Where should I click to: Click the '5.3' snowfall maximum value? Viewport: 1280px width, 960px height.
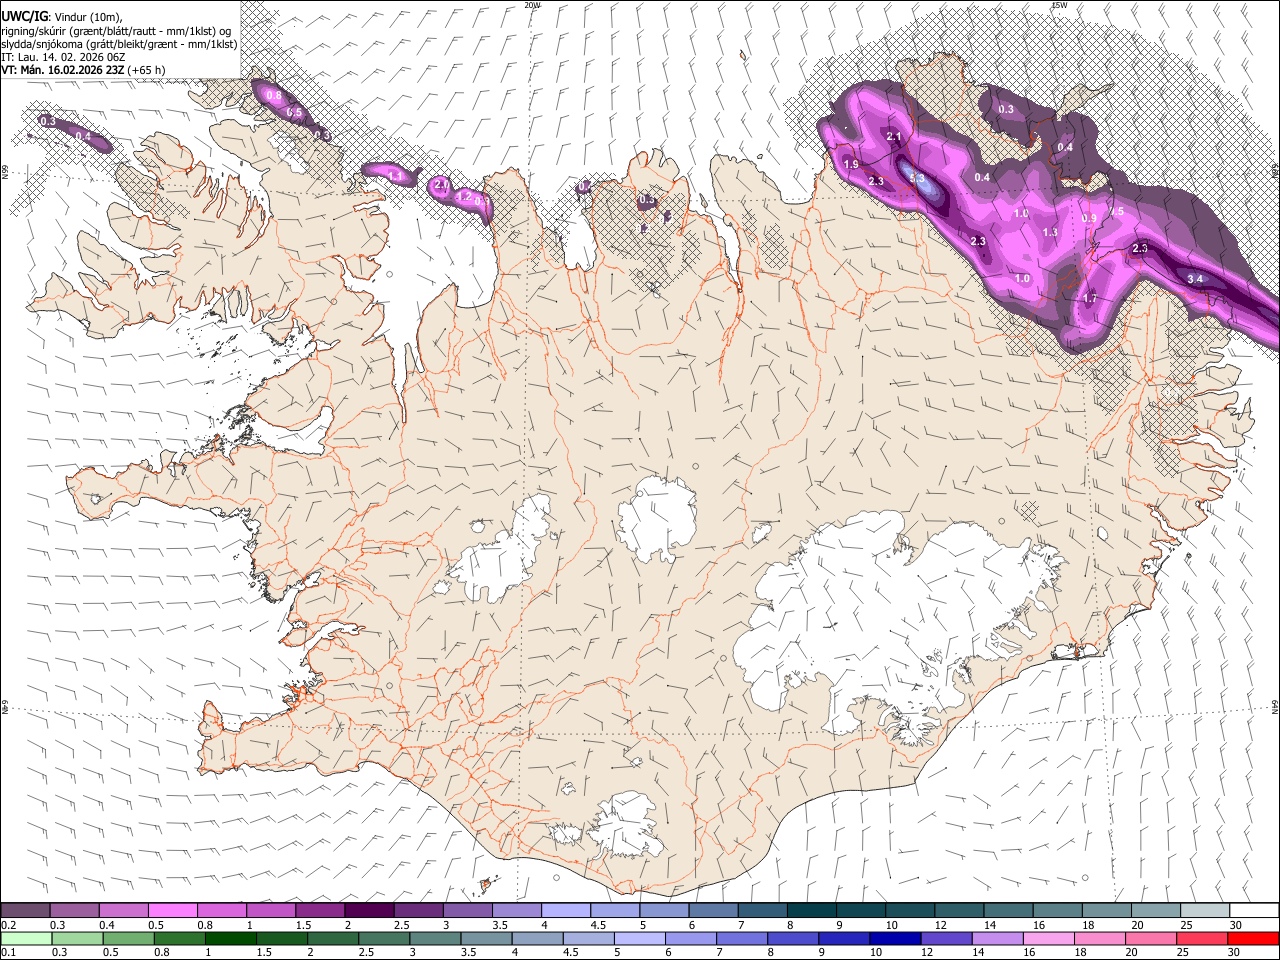point(917,177)
